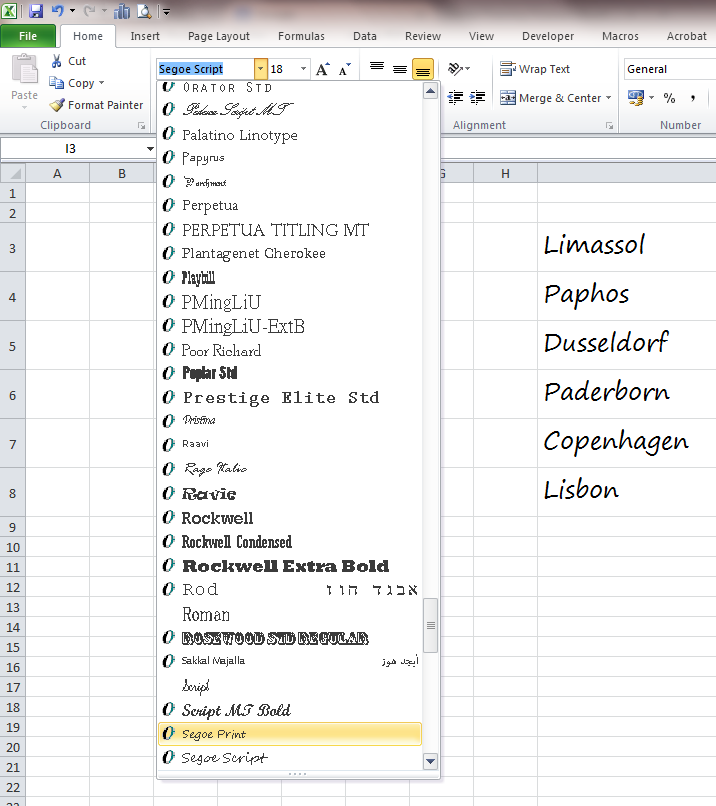Switch to the Page Layout tab
This screenshot has width=716, height=806.
[218, 36]
